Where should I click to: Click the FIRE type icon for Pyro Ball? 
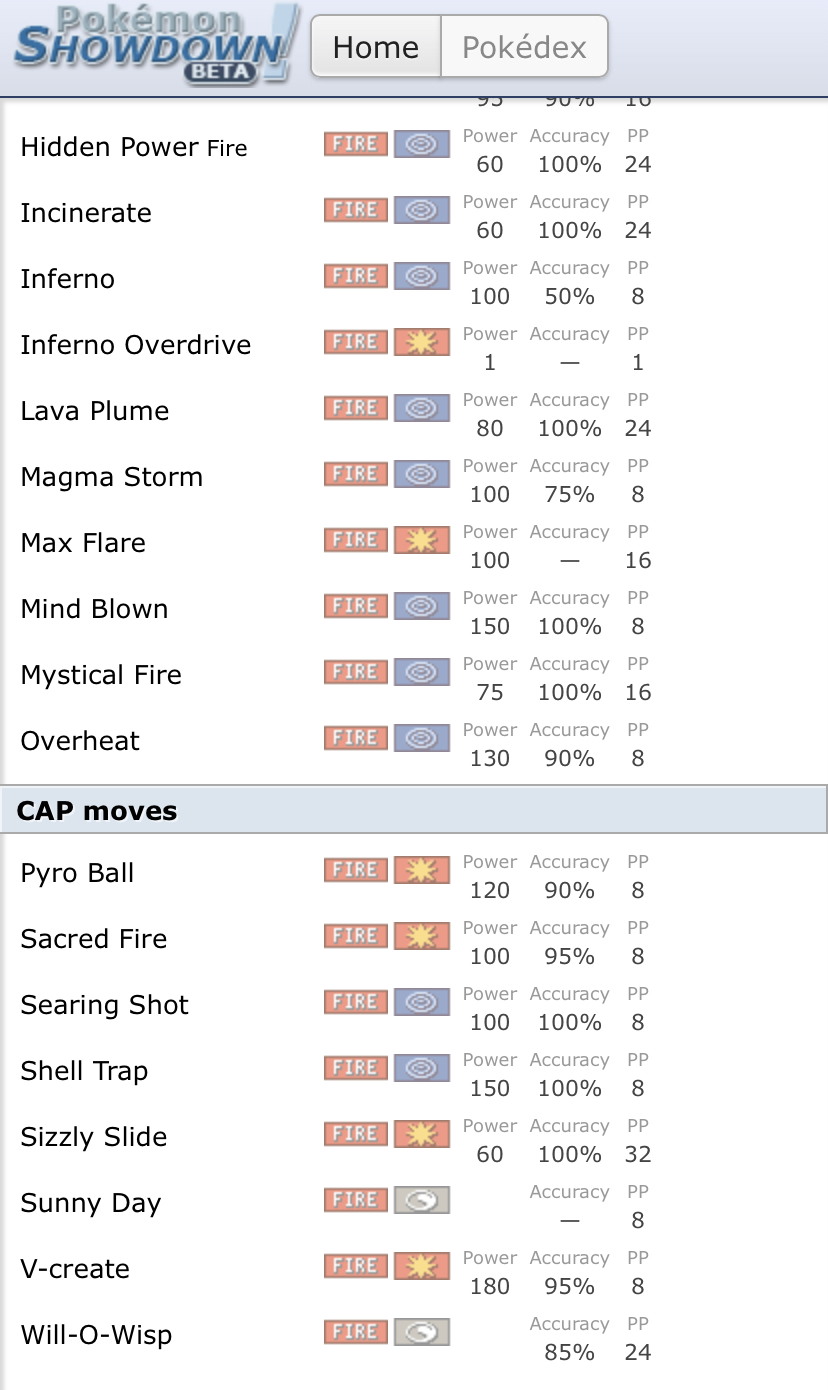(356, 870)
